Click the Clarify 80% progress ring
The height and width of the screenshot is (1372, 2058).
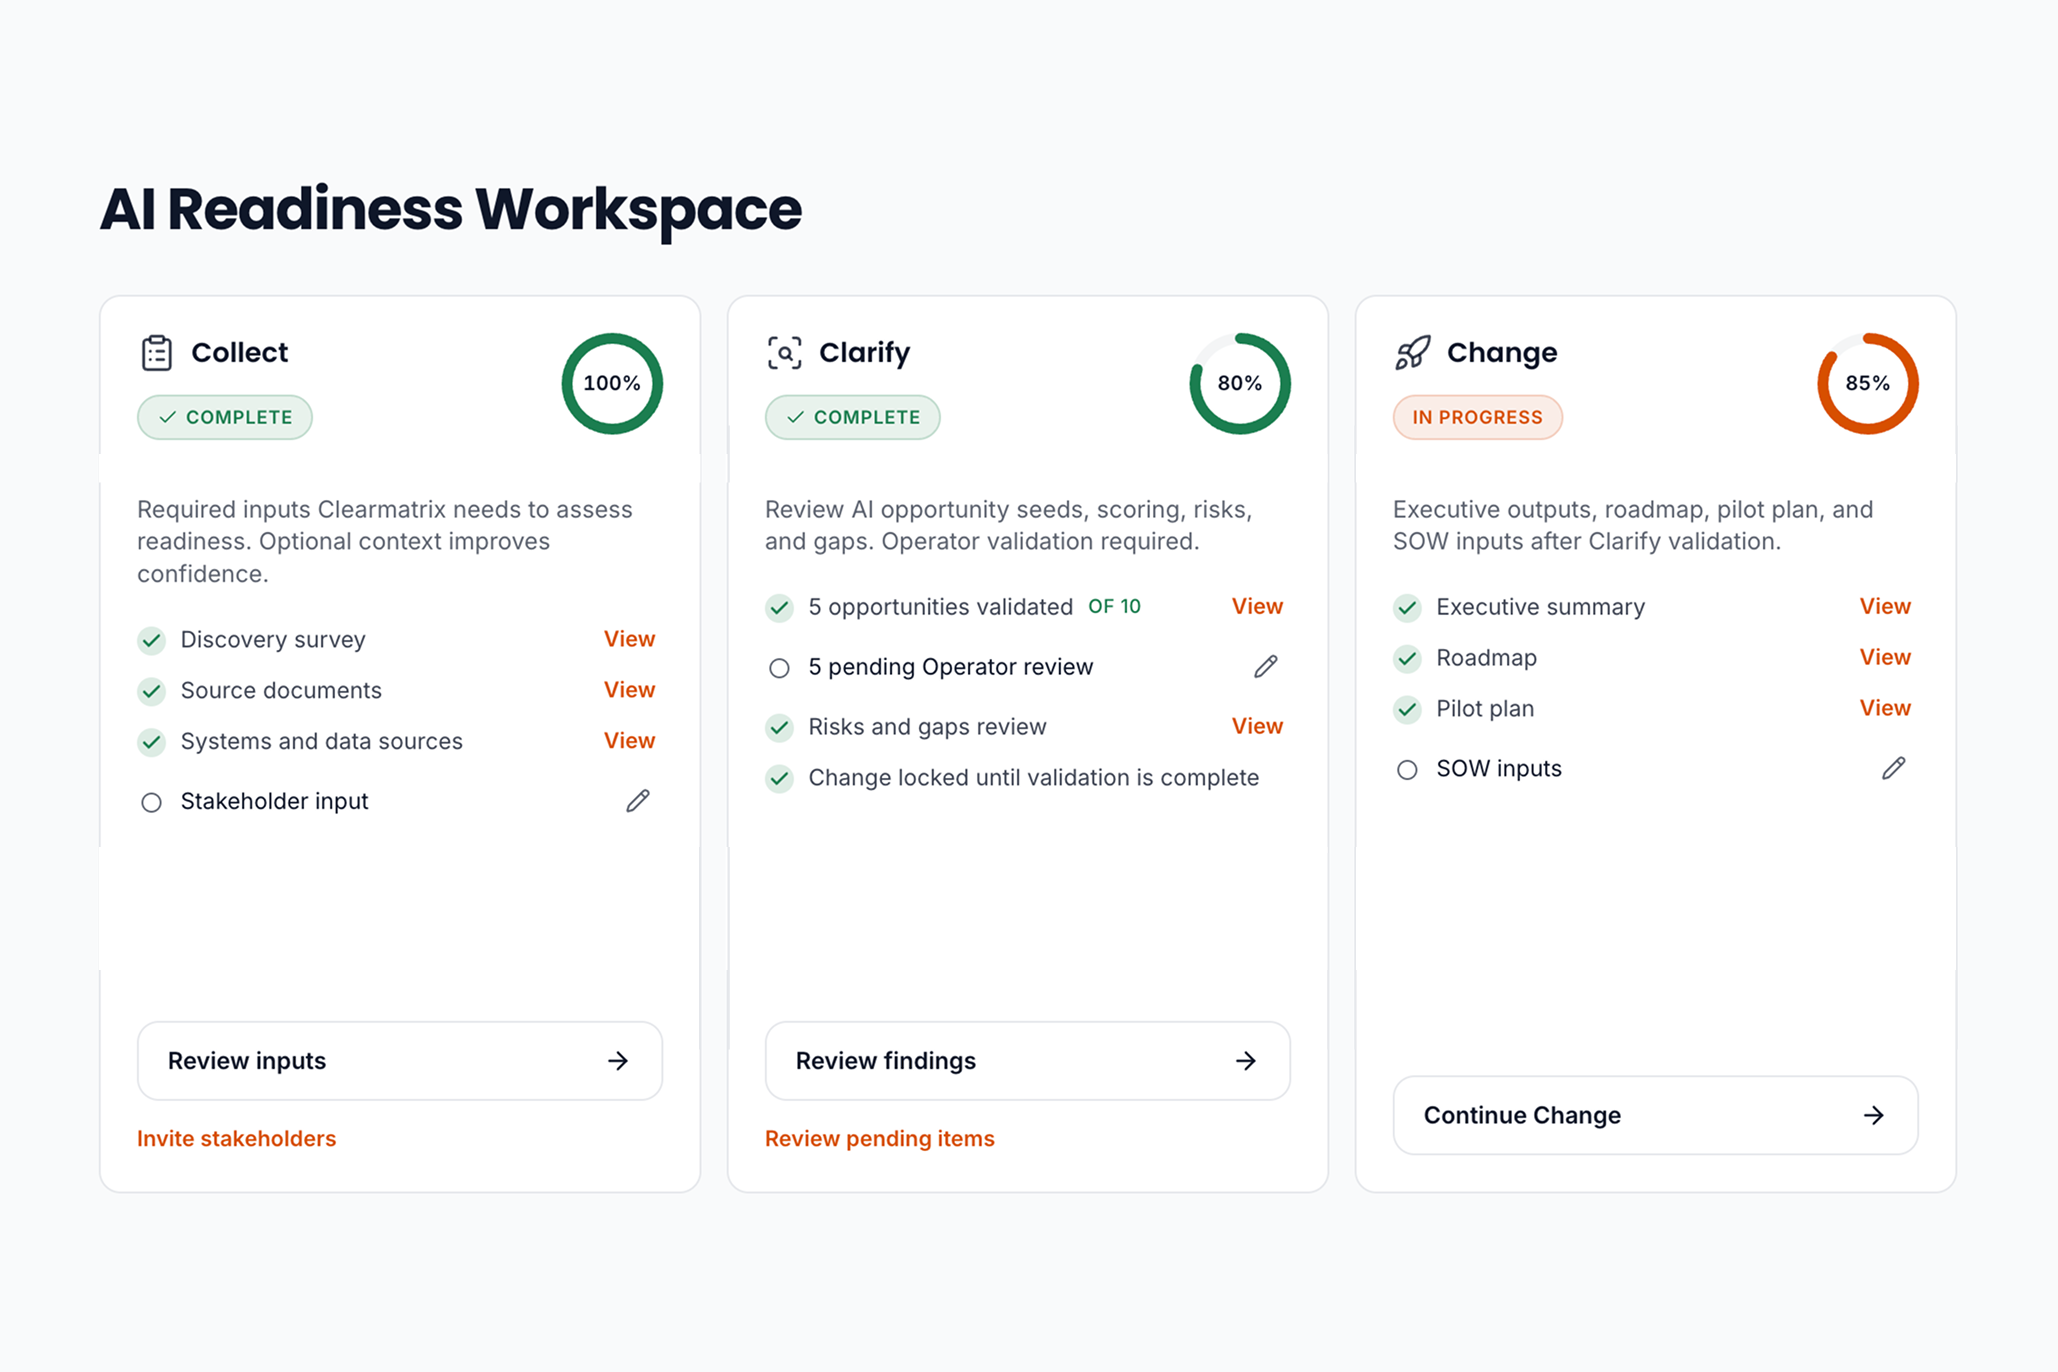pyautogui.click(x=1240, y=384)
